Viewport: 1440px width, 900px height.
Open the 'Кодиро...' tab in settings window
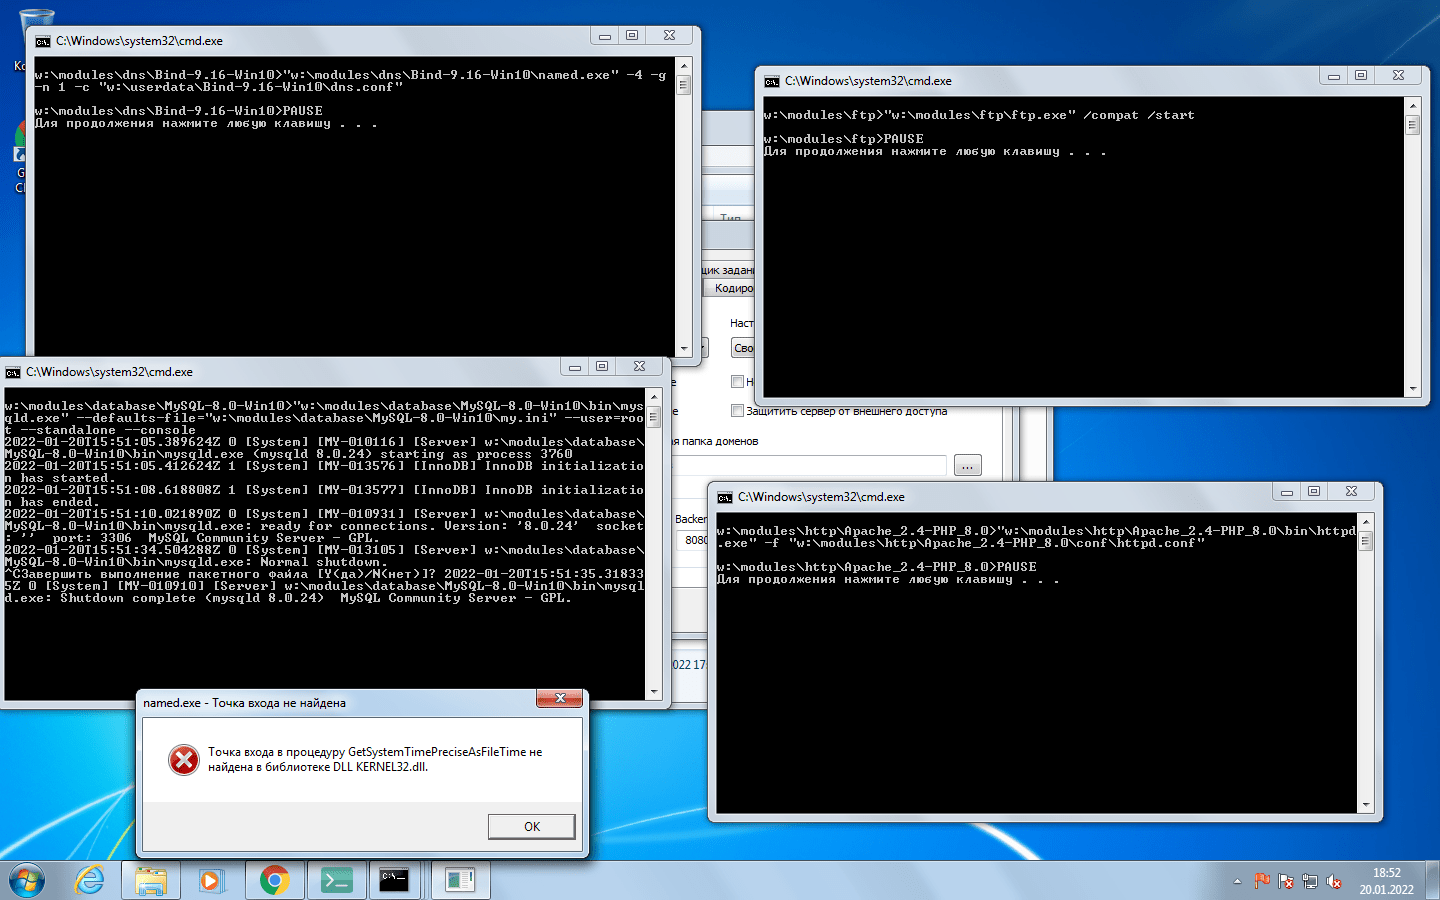click(x=731, y=288)
